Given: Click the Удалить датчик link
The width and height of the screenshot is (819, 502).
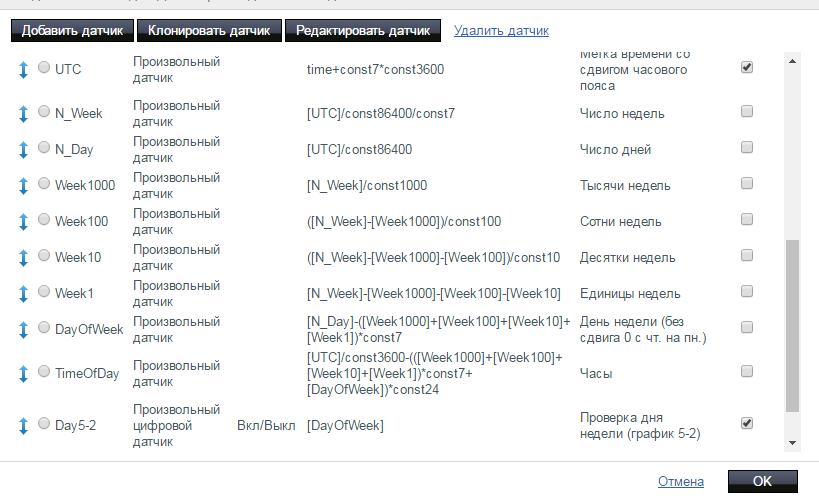Looking at the screenshot, I should 501,31.
